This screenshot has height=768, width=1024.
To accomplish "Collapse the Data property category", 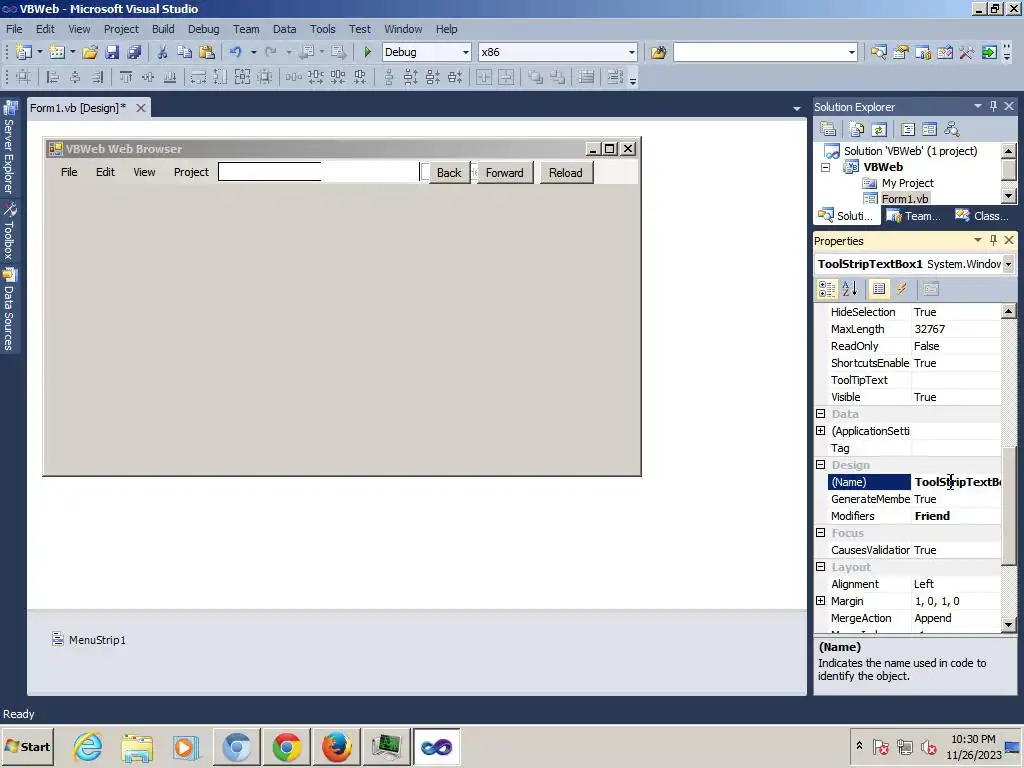I will 821,413.
